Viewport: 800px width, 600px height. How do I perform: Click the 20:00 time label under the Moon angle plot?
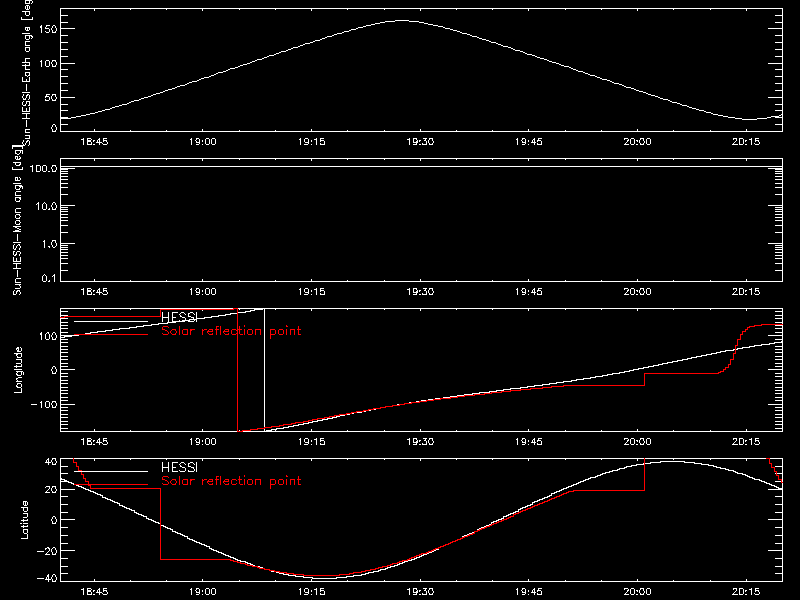click(637, 291)
